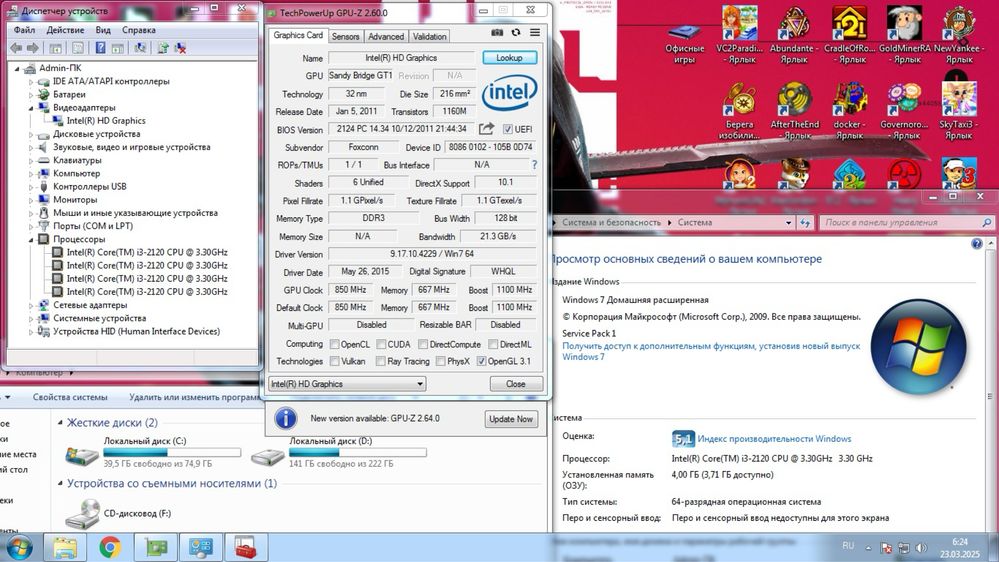Click uninstall device icon with red X
999x562 pixels.
pyautogui.click(x=180, y=48)
